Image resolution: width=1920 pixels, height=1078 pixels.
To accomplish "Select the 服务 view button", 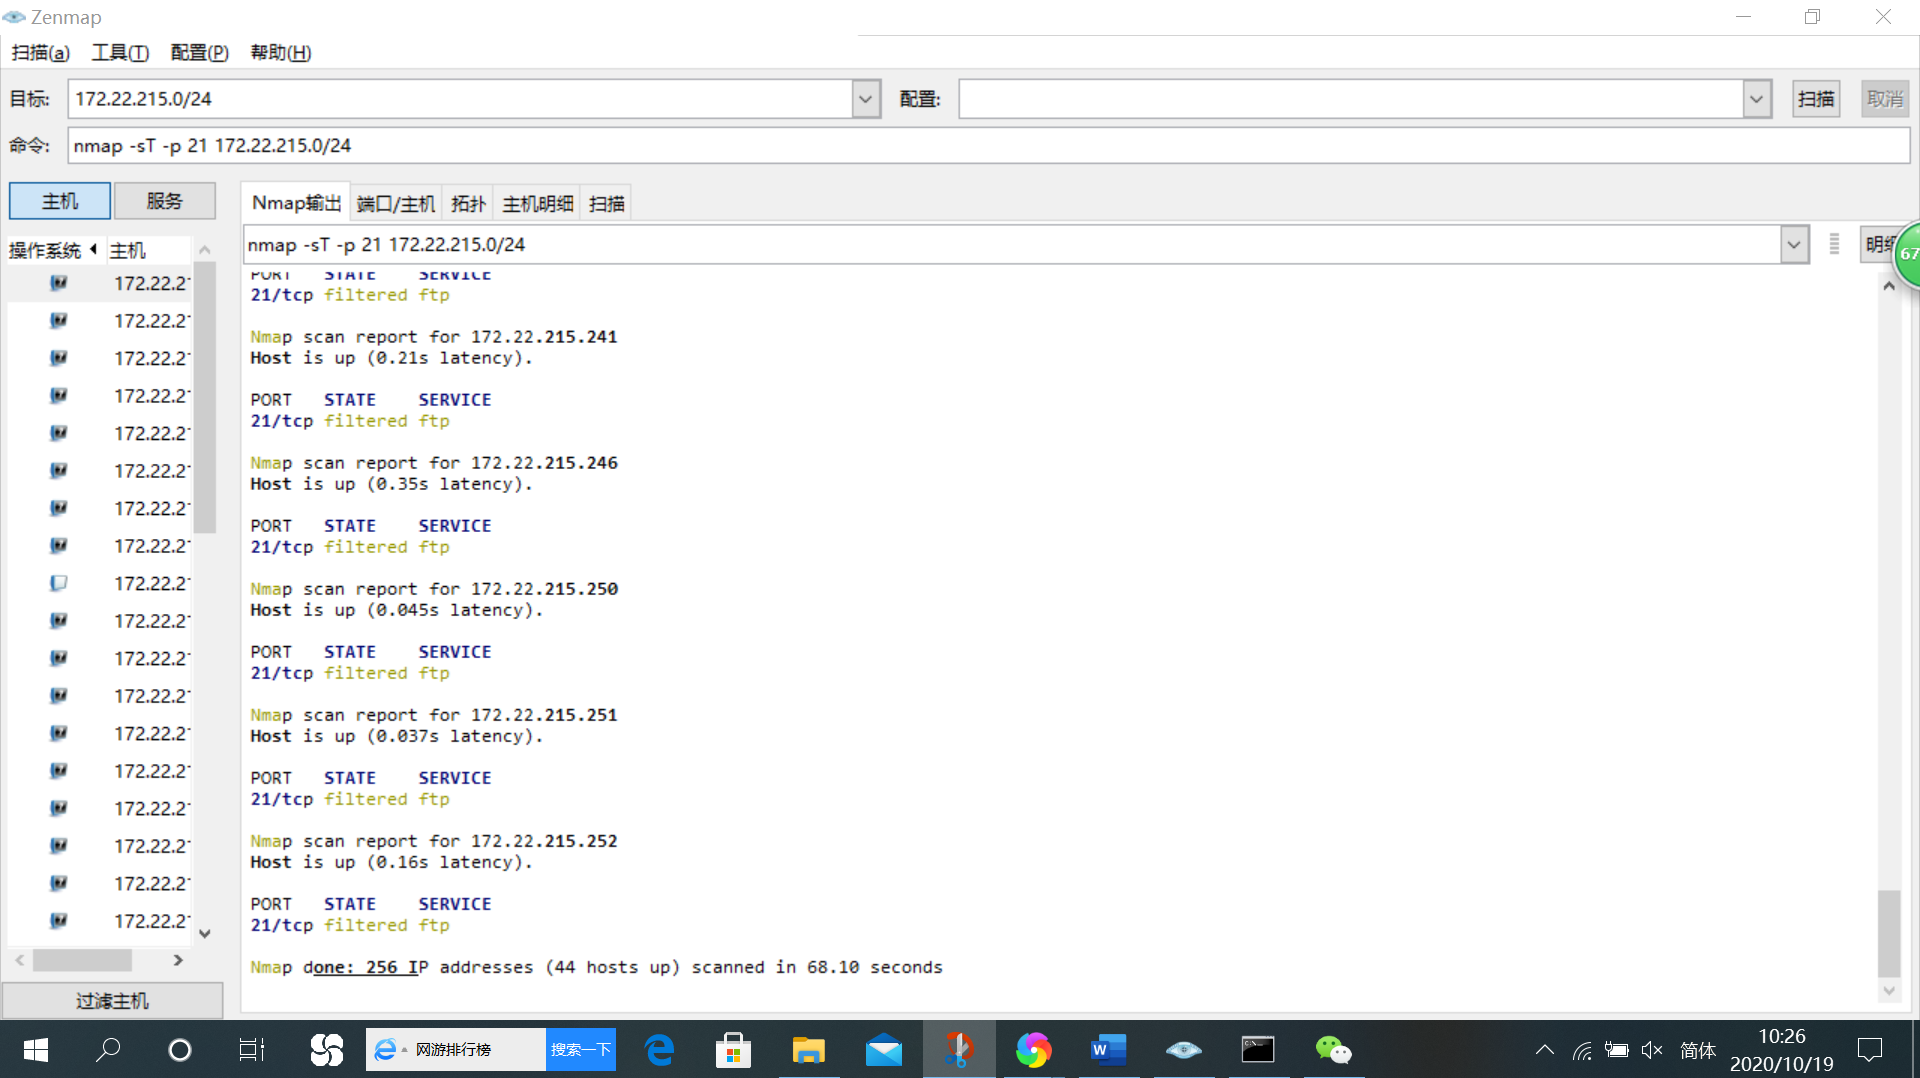I will pos(165,201).
